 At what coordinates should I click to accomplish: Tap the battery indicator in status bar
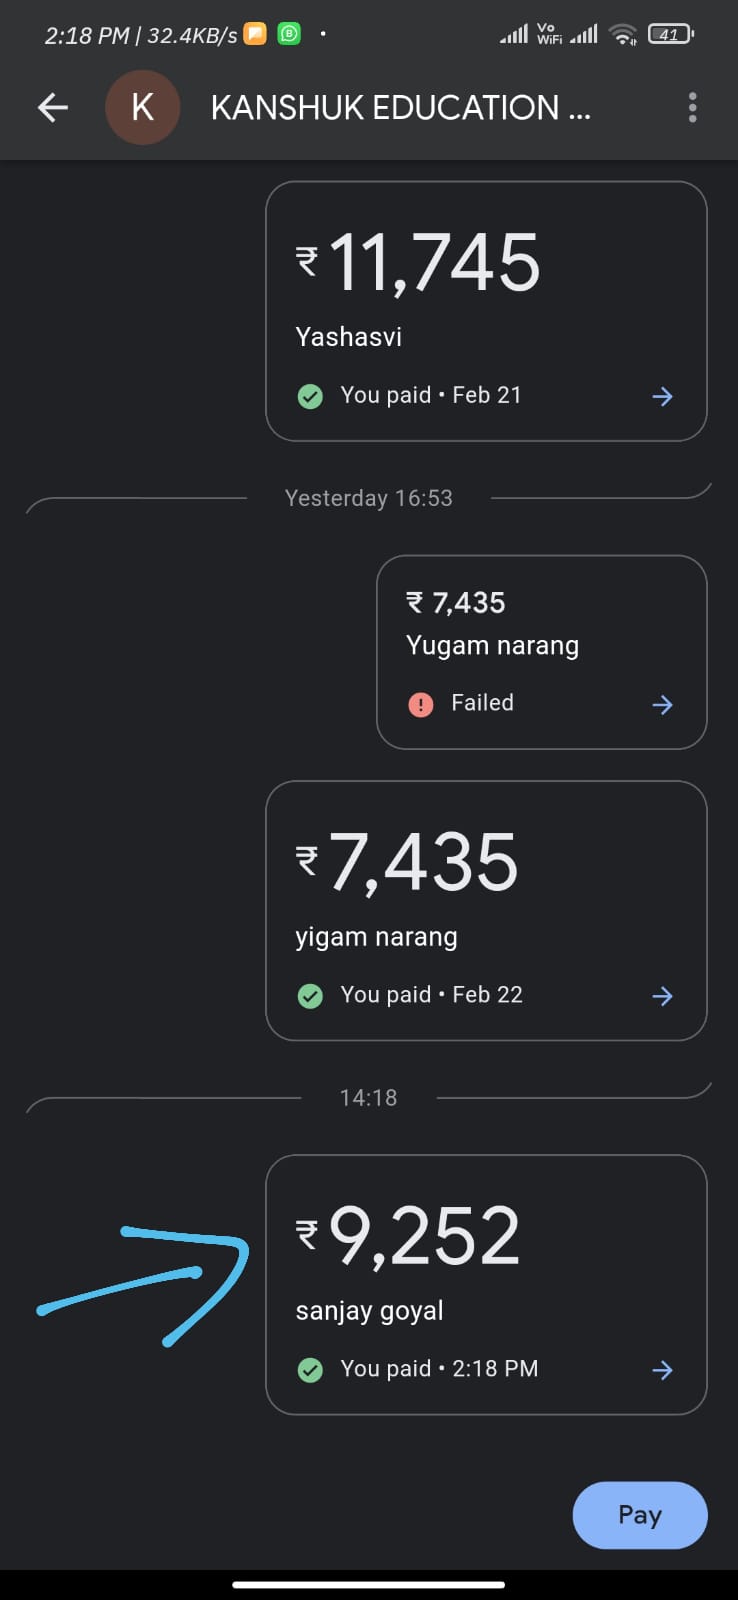[x=670, y=35]
